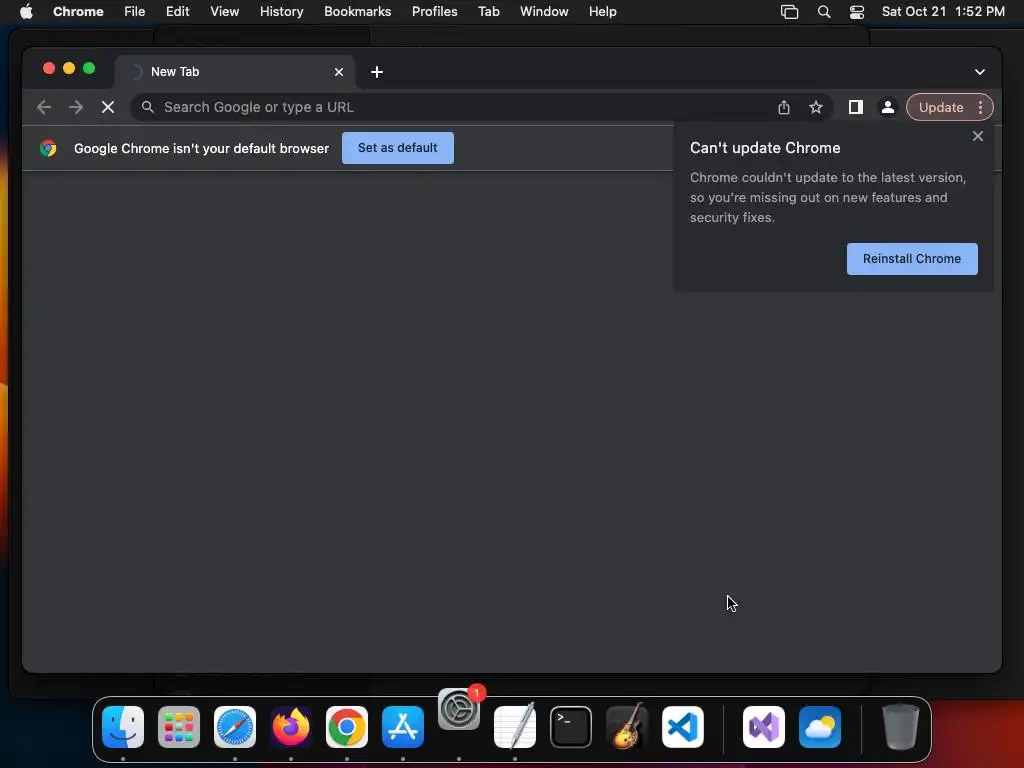The width and height of the screenshot is (1024, 768).
Task: Click the date and time display
Action: pos(943,12)
